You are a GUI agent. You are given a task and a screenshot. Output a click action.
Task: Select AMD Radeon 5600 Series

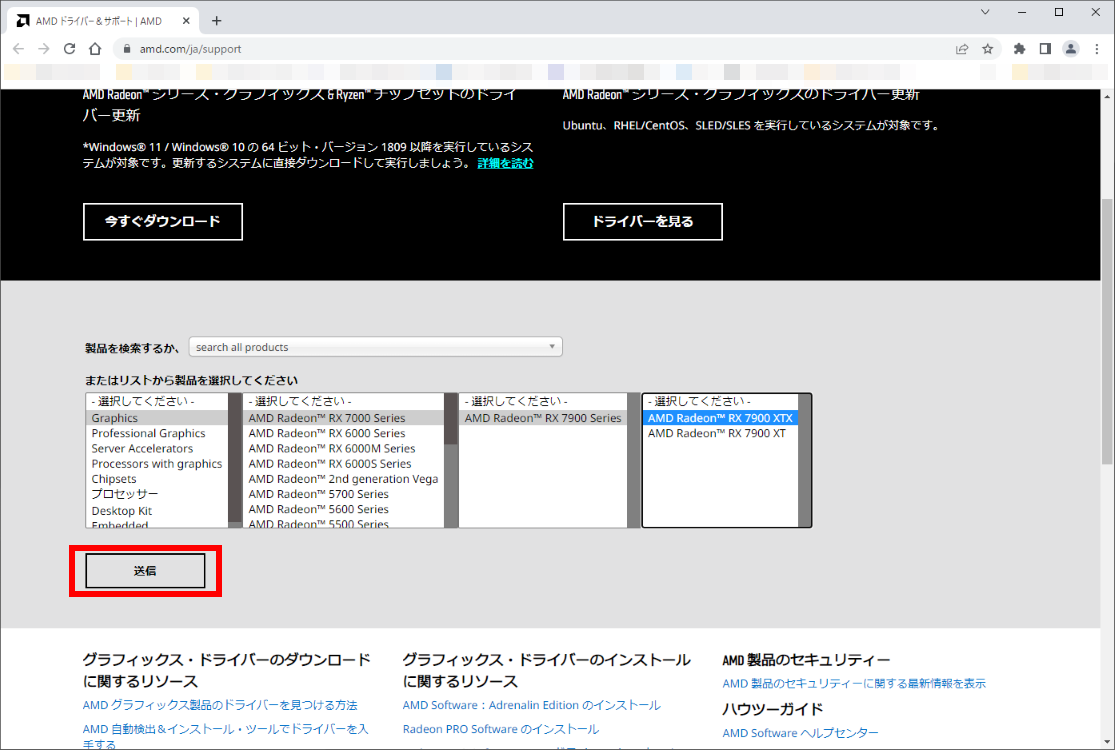[343, 509]
